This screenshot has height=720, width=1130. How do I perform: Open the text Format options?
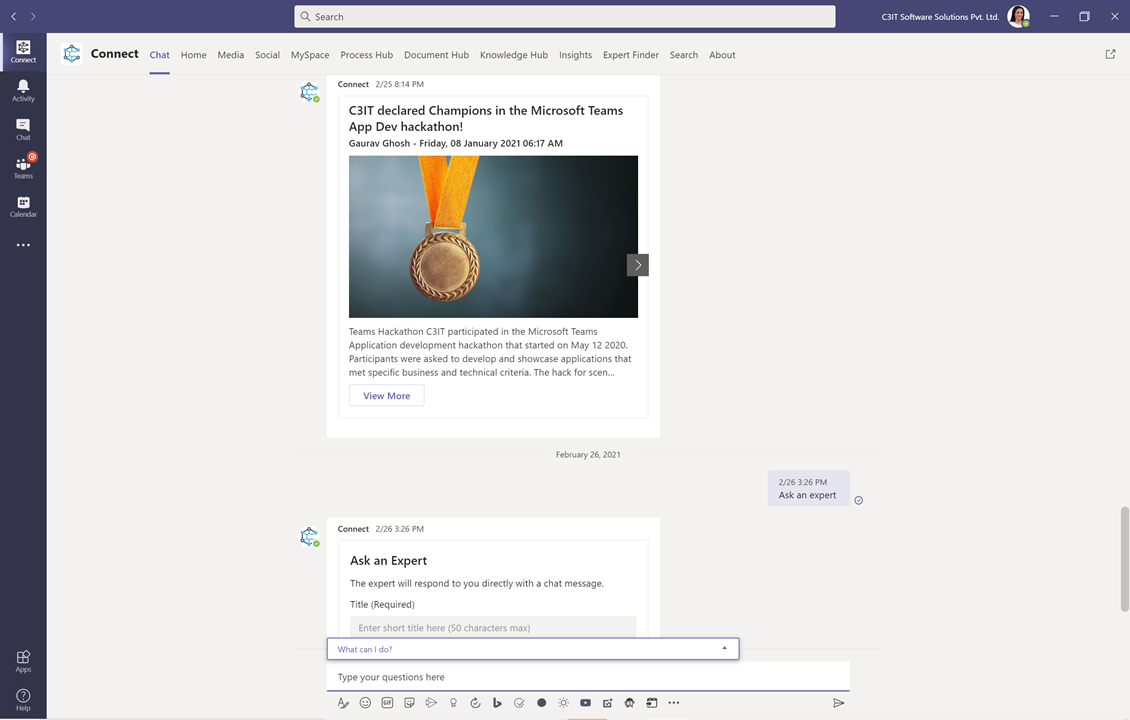click(x=343, y=703)
